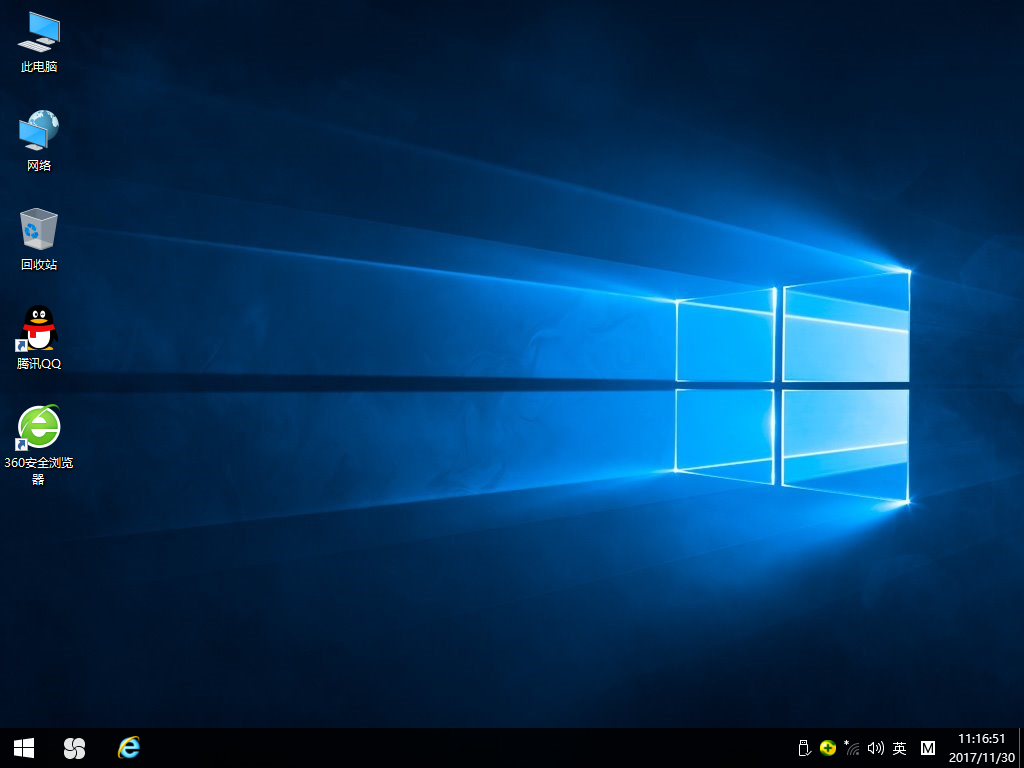Select the 网络 desktop icon
The image size is (1024, 768).
[39, 140]
